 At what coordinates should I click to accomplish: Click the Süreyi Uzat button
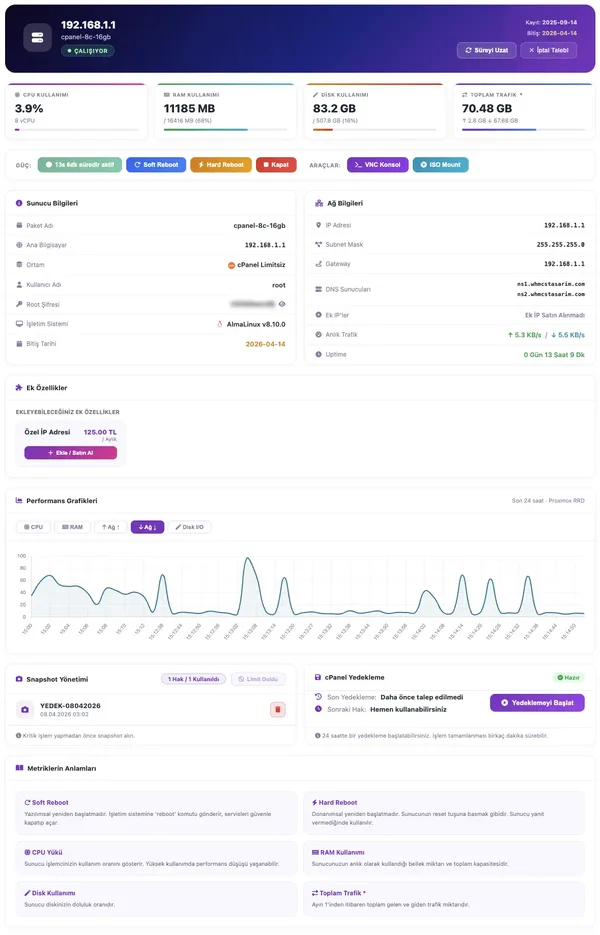coord(487,50)
